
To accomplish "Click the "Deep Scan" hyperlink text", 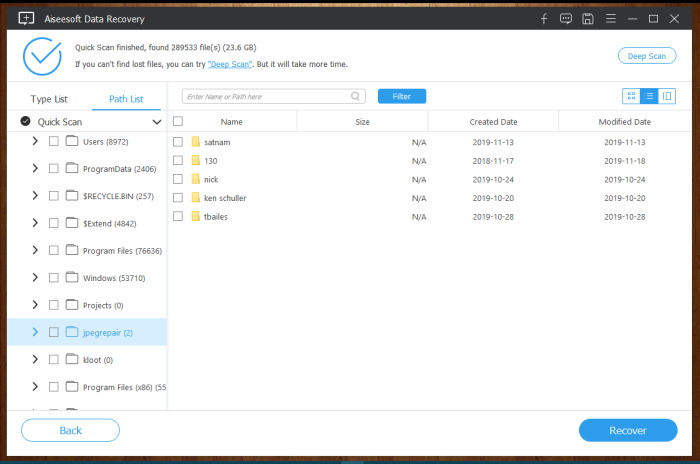I will click(x=229, y=63).
